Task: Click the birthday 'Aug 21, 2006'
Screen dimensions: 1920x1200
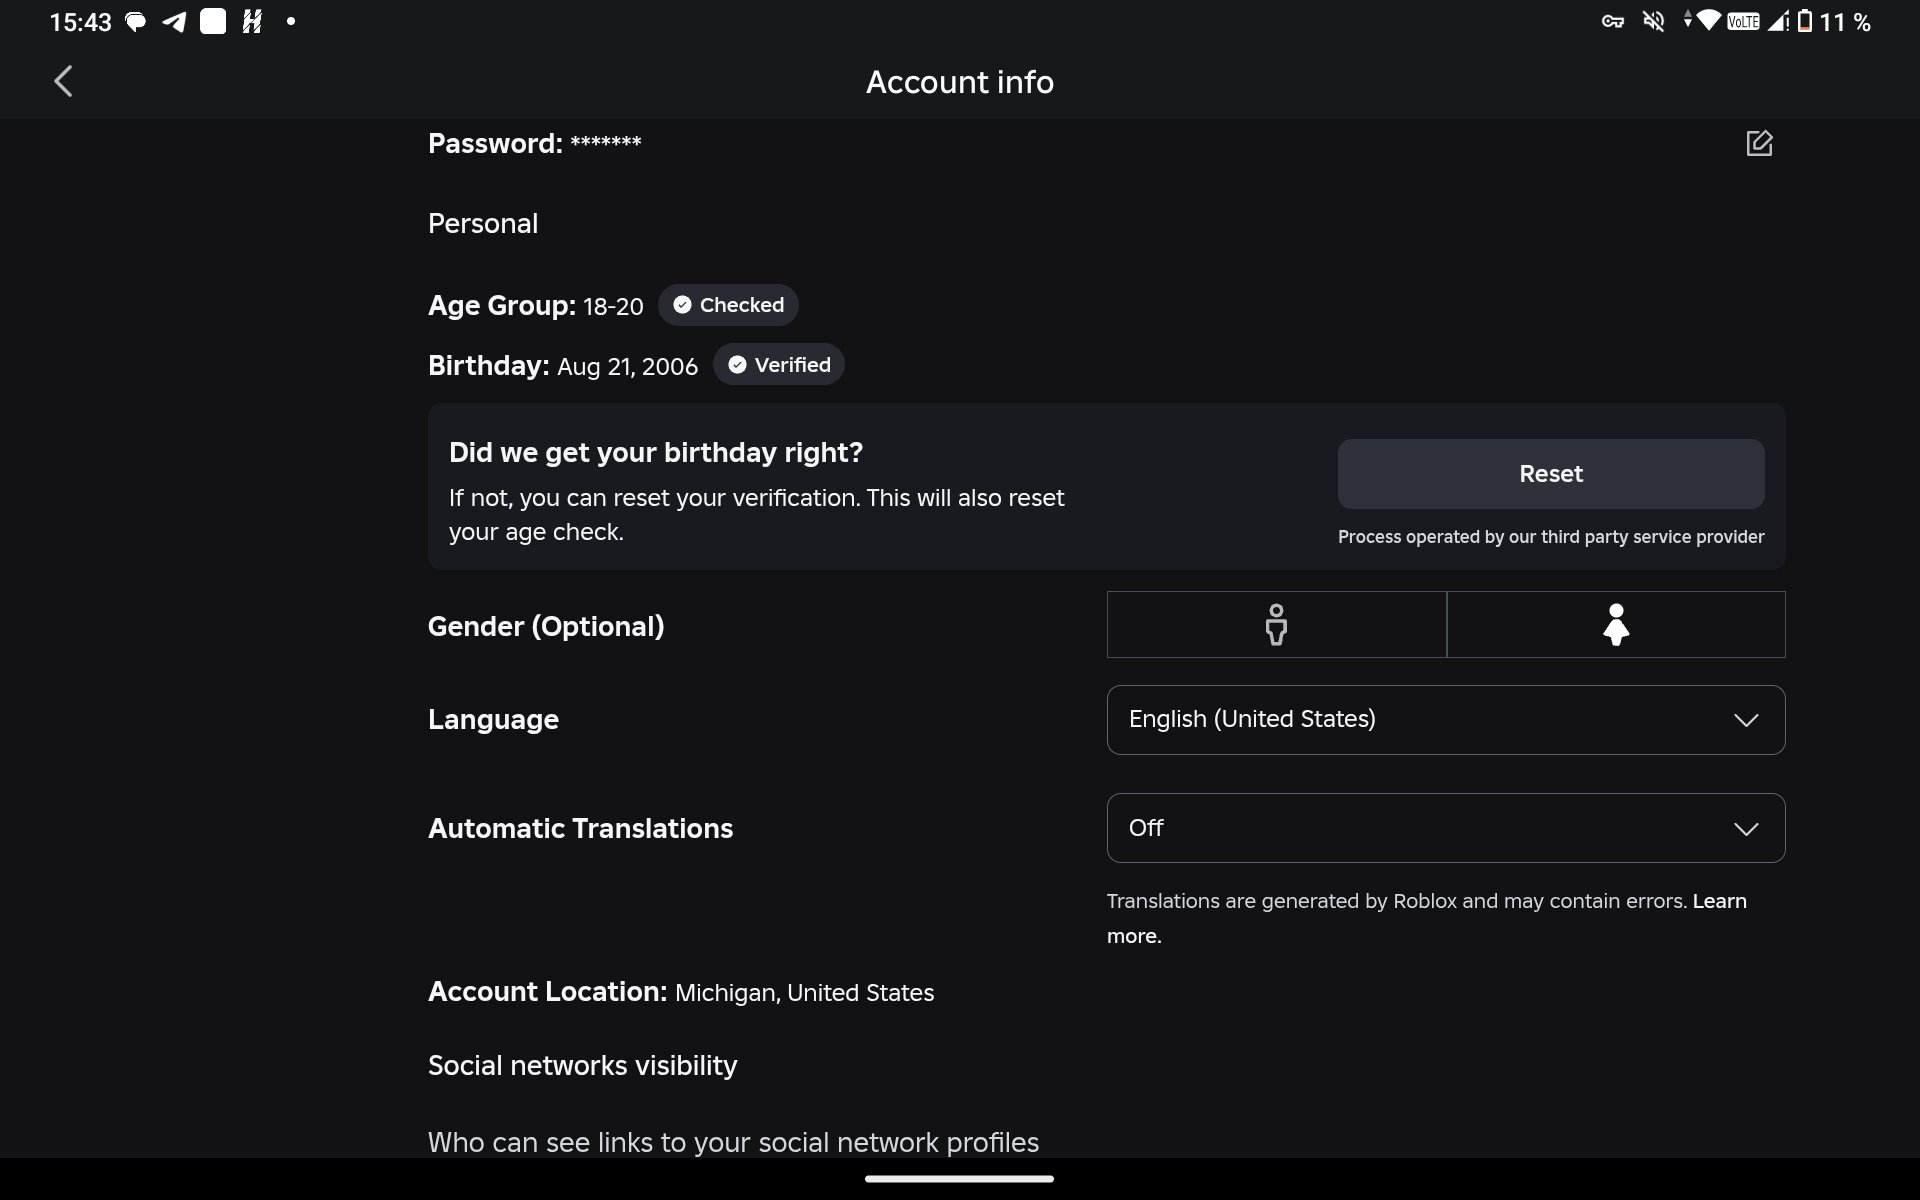Action: point(627,367)
